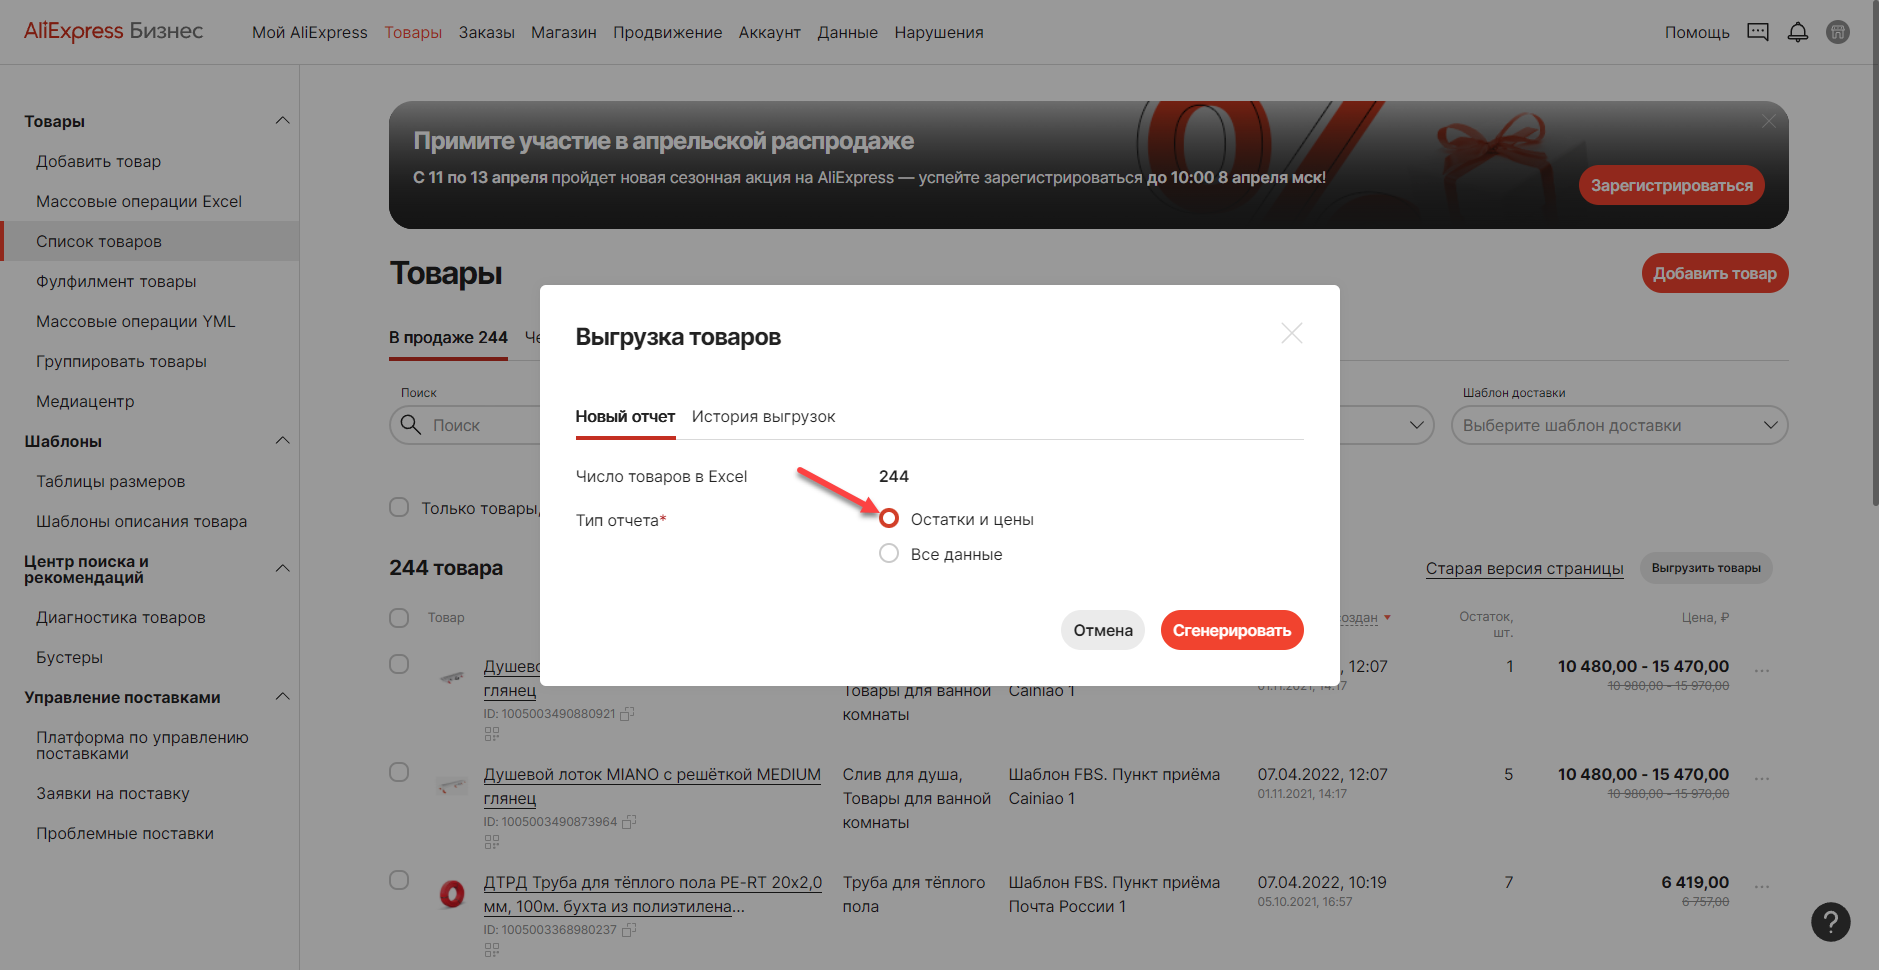Open the Заказы top menu
This screenshot has height=970, width=1879.
(x=487, y=32)
